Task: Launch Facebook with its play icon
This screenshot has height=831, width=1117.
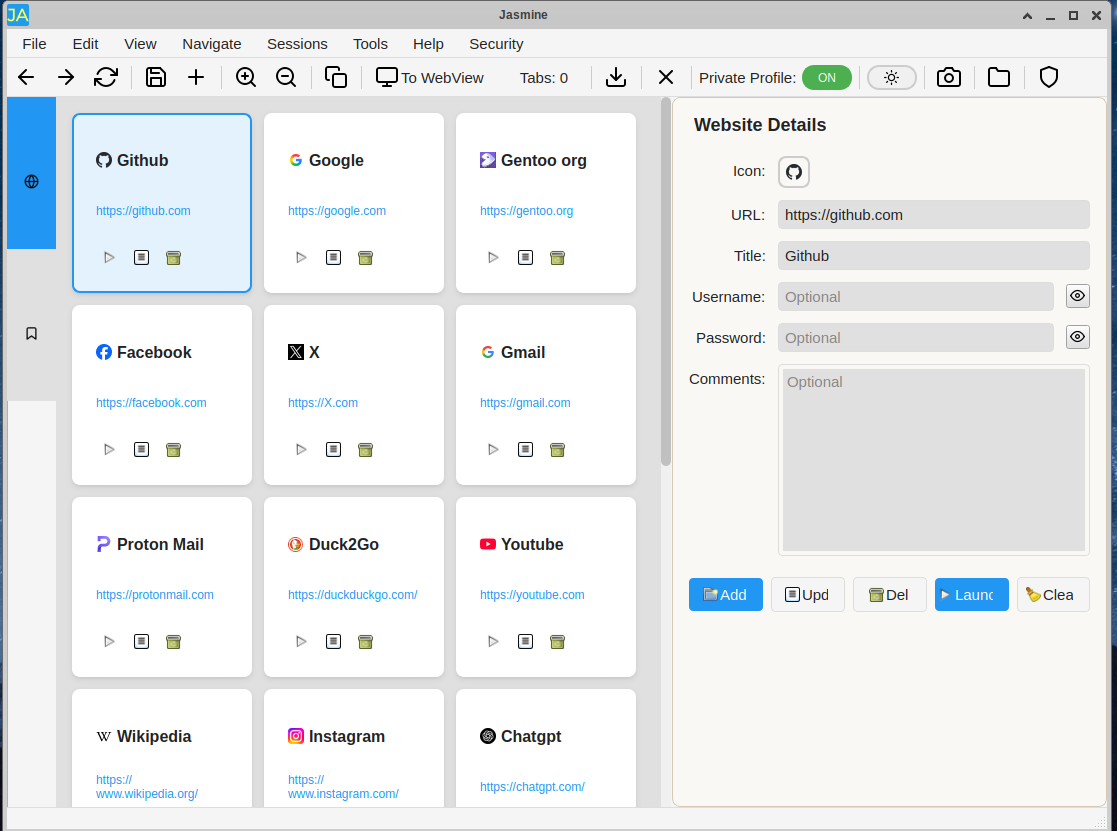Action: 109,449
